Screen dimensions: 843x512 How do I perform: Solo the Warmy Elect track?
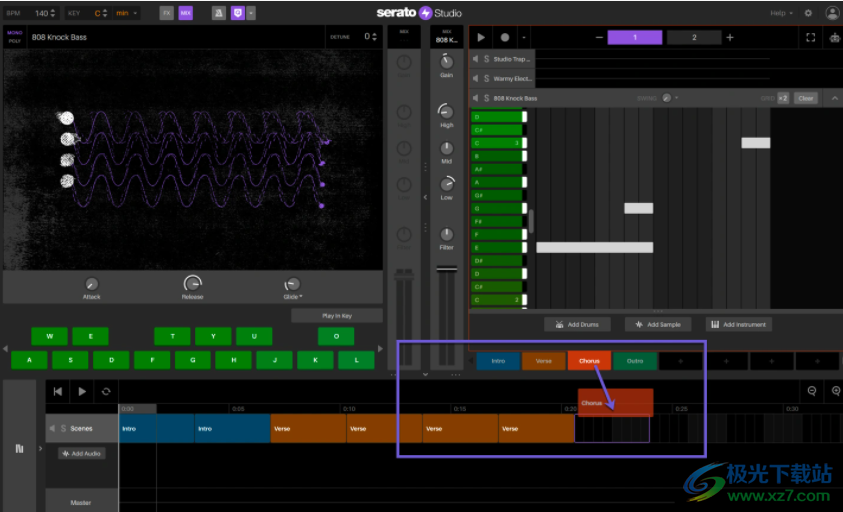tap(487, 79)
